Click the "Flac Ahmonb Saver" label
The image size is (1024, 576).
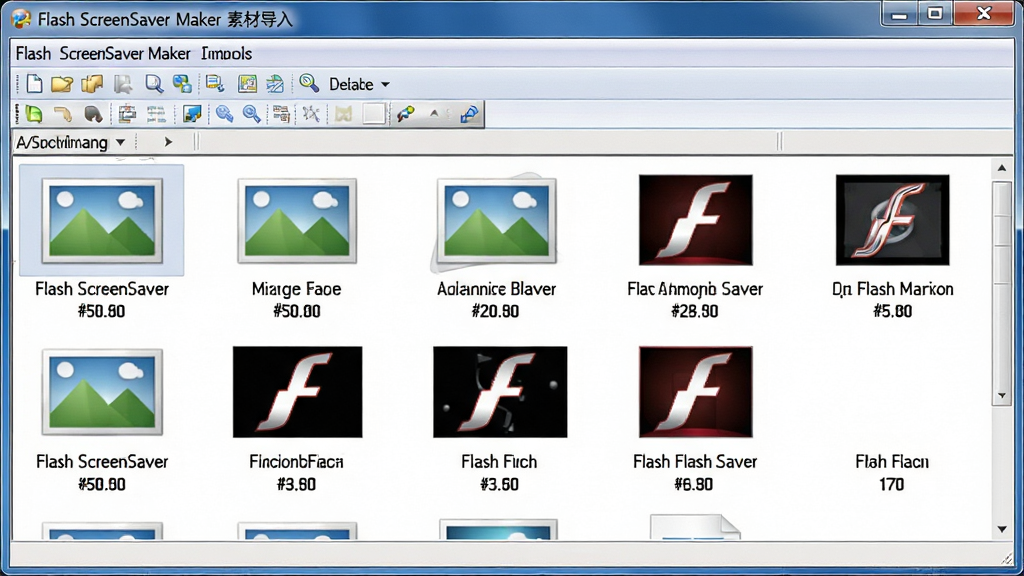(695, 289)
